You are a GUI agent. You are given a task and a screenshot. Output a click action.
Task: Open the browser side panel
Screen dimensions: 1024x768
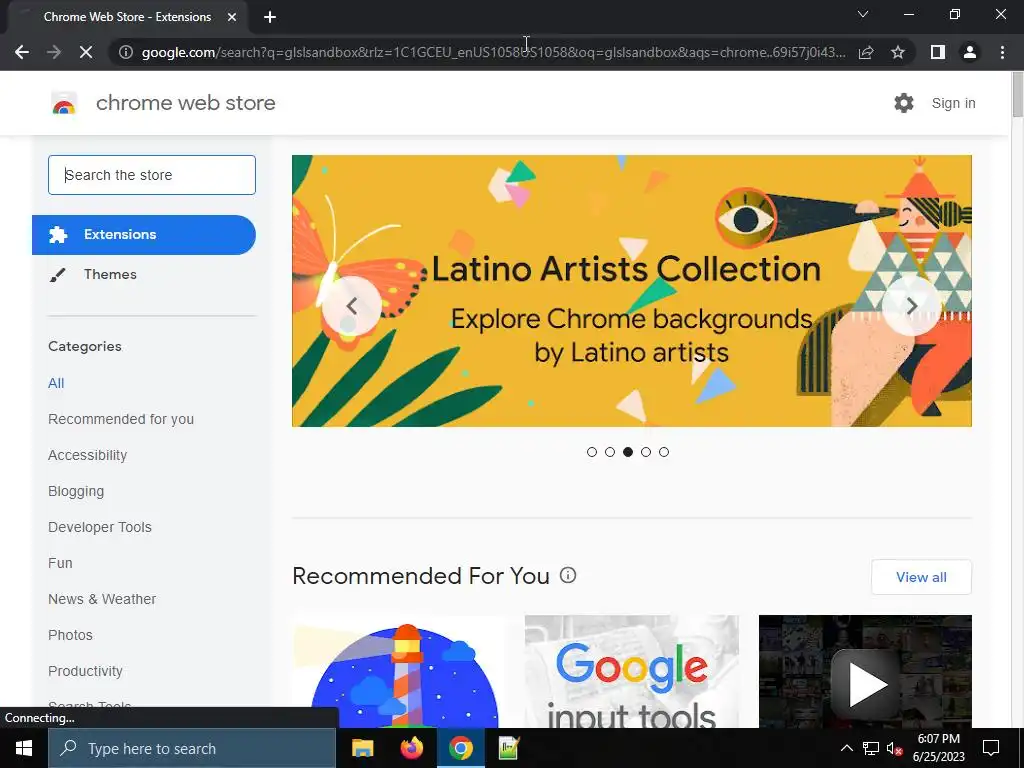tap(938, 52)
